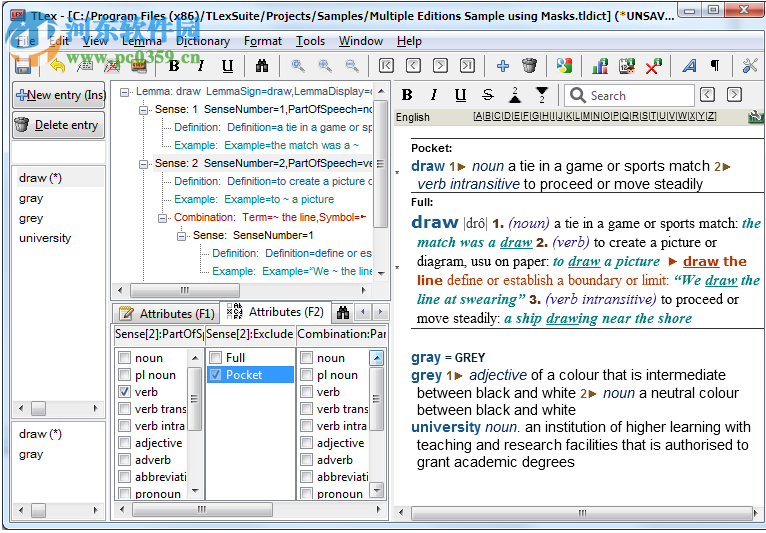The image size is (766, 533).
Task: Click the tools icon at toolbar's right end
Action: click(750, 66)
